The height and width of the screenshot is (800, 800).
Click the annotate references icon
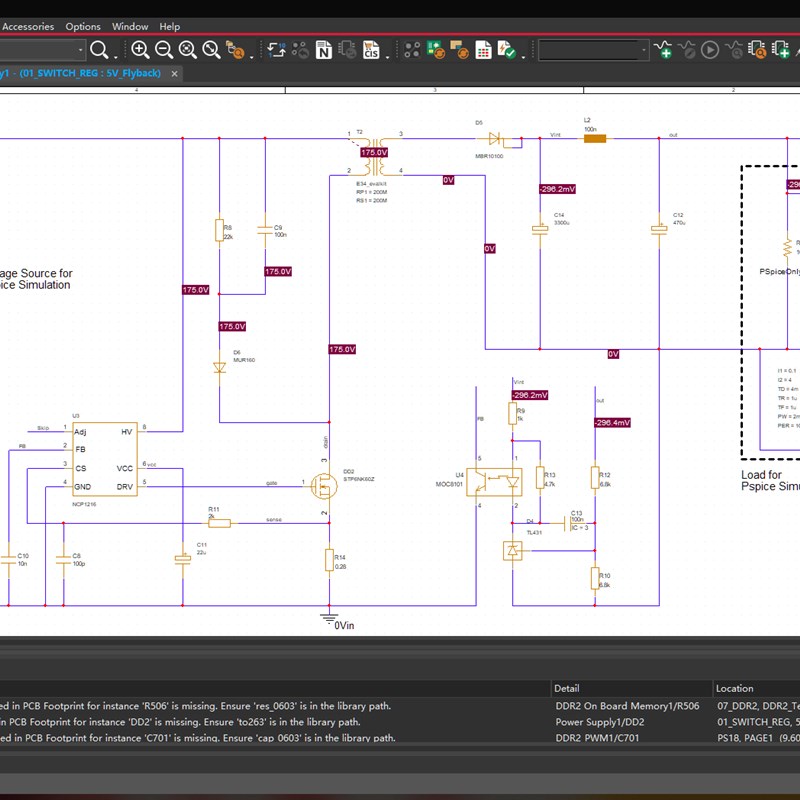coord(276,50)
